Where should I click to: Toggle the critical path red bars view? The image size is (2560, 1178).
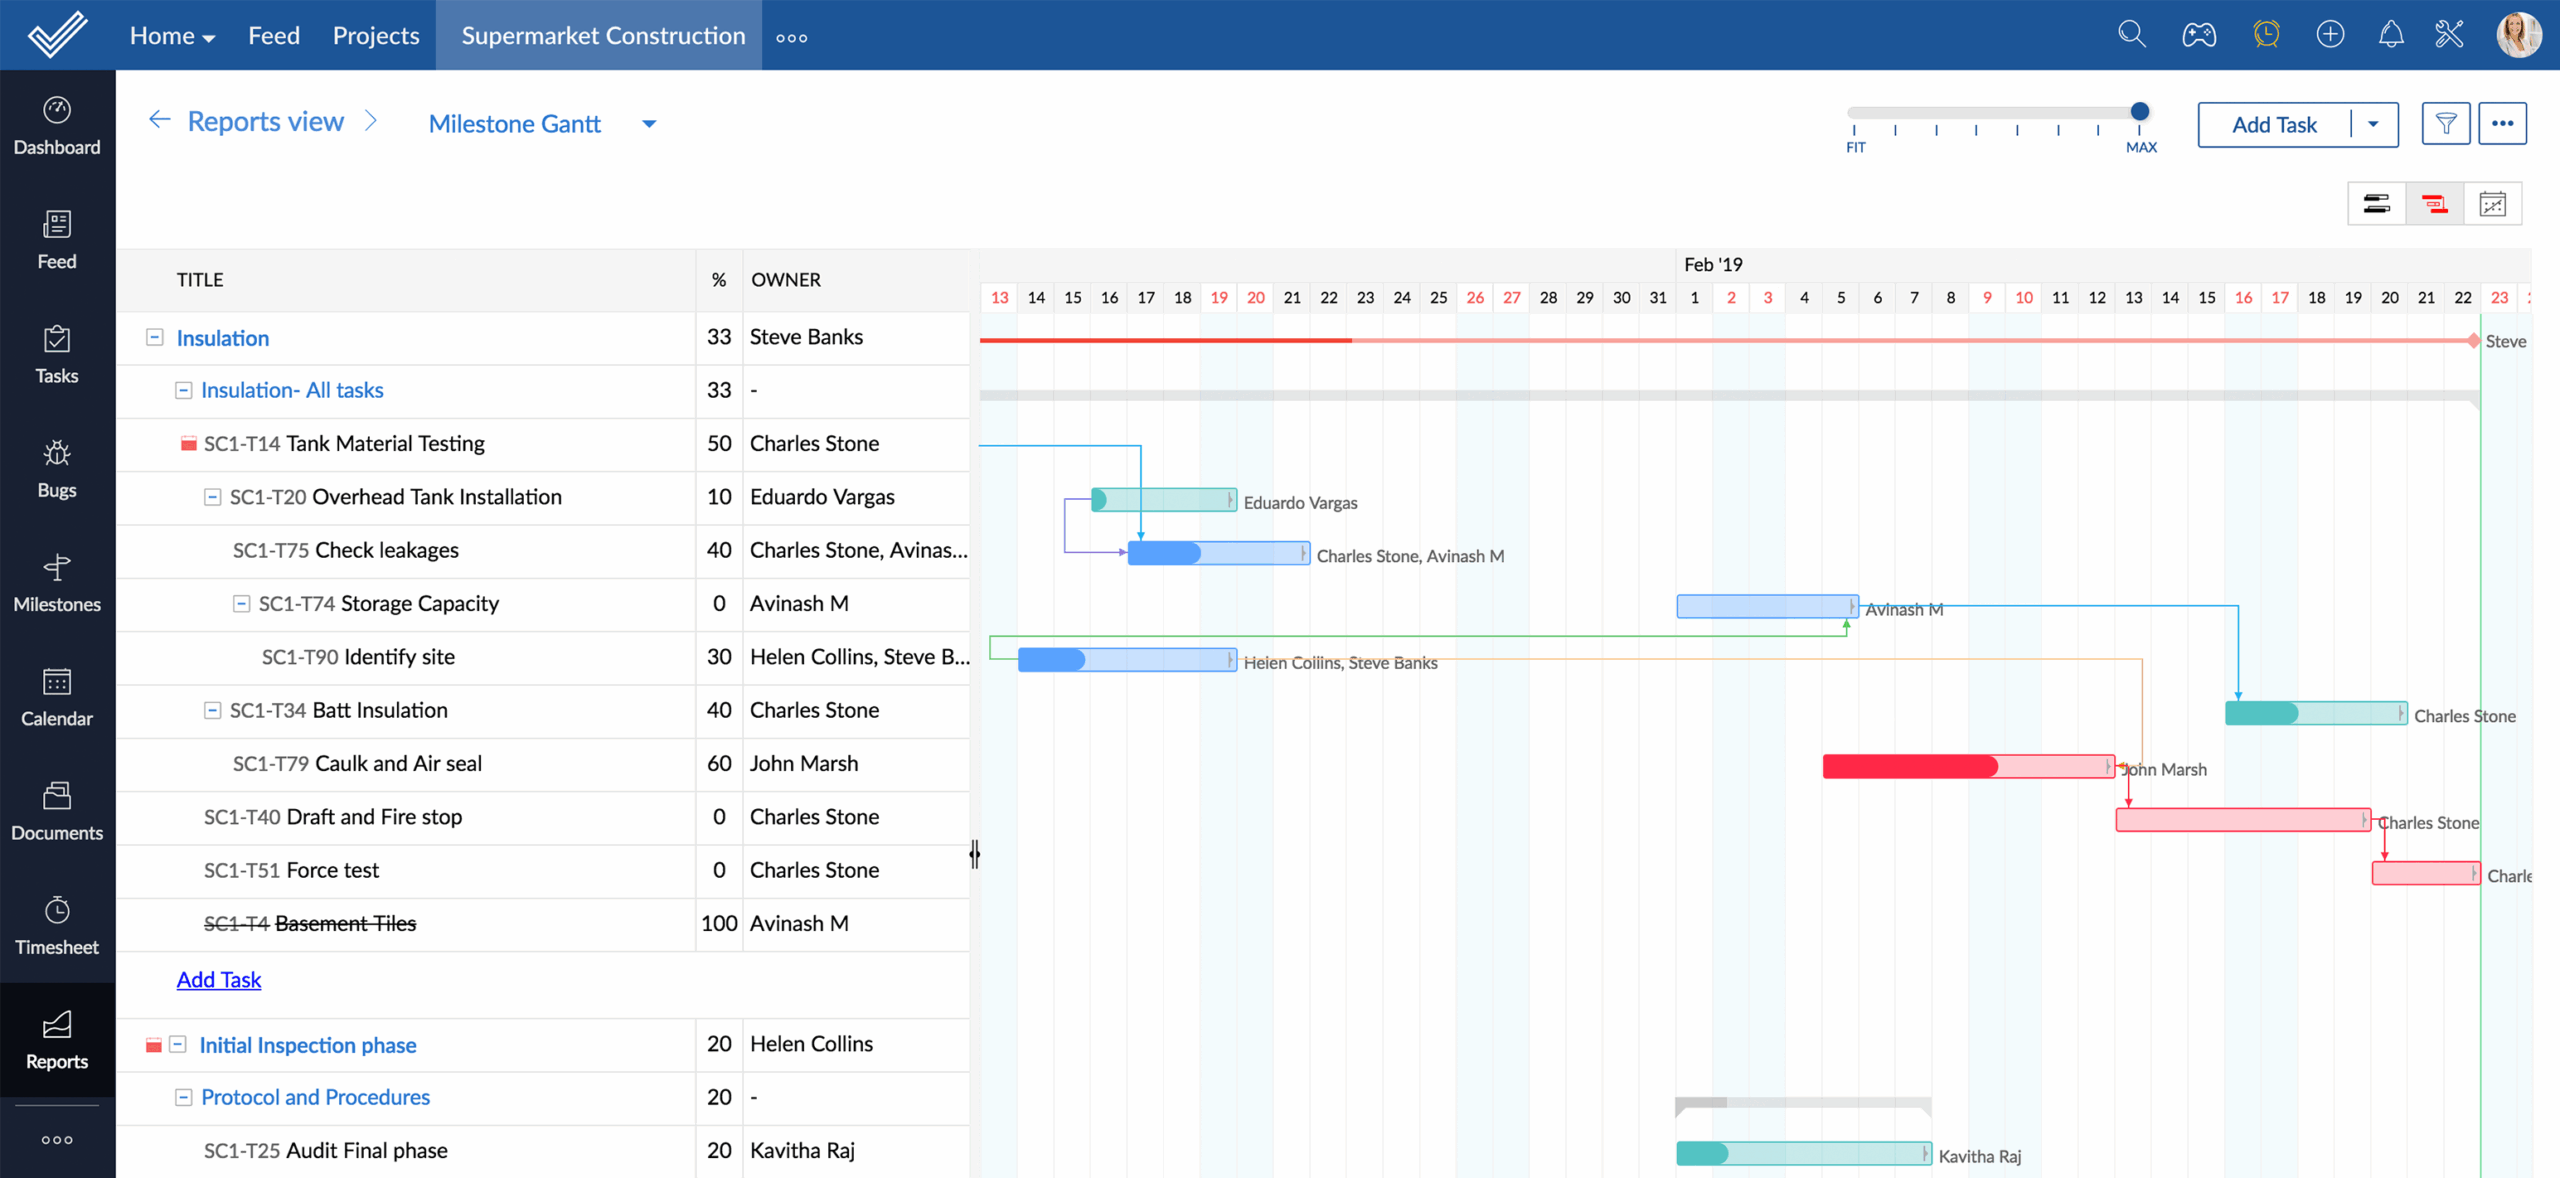[2434, 205]
